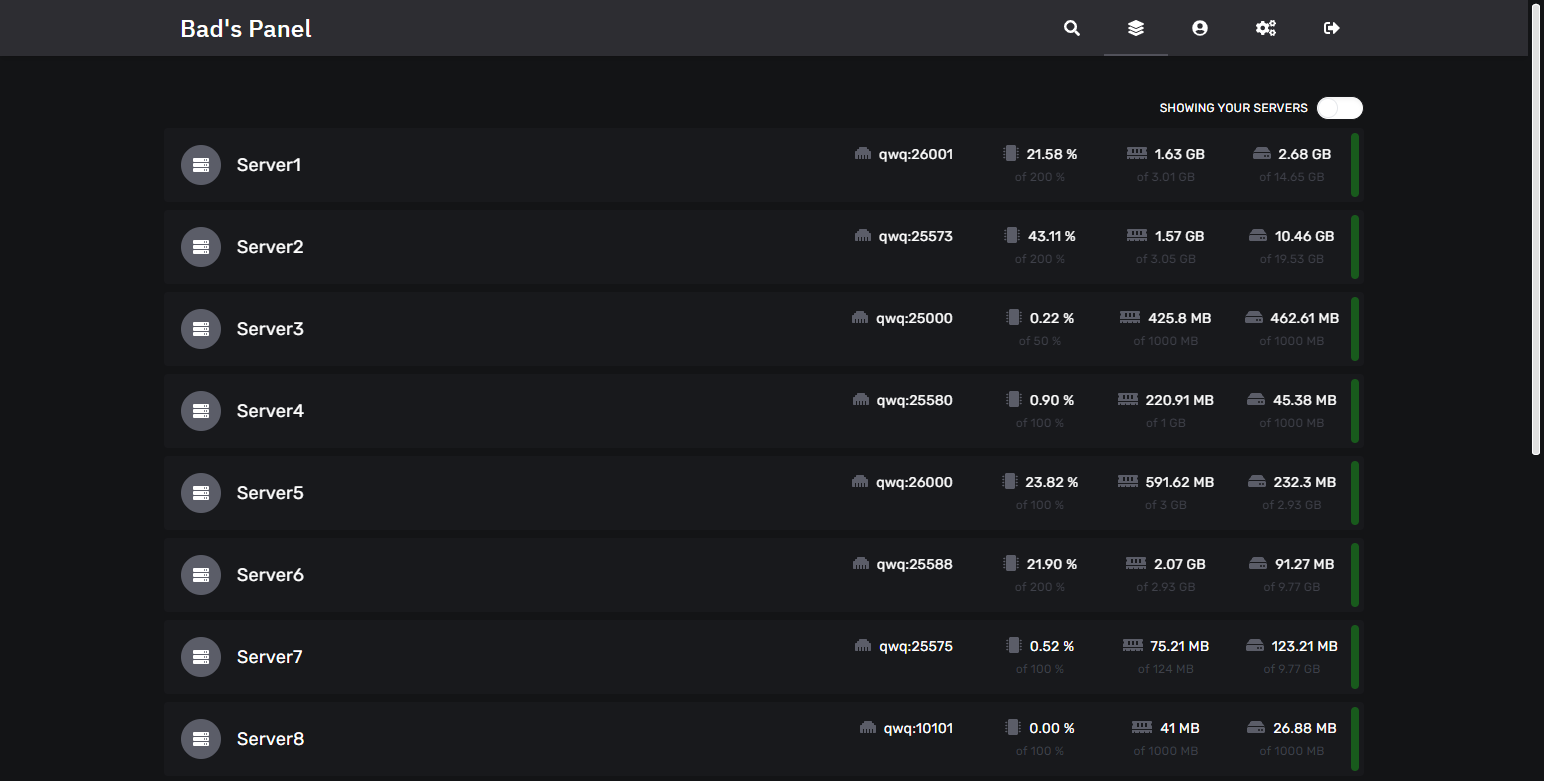Click the qwq:26001 address on Server1

[x=915, y=154]
